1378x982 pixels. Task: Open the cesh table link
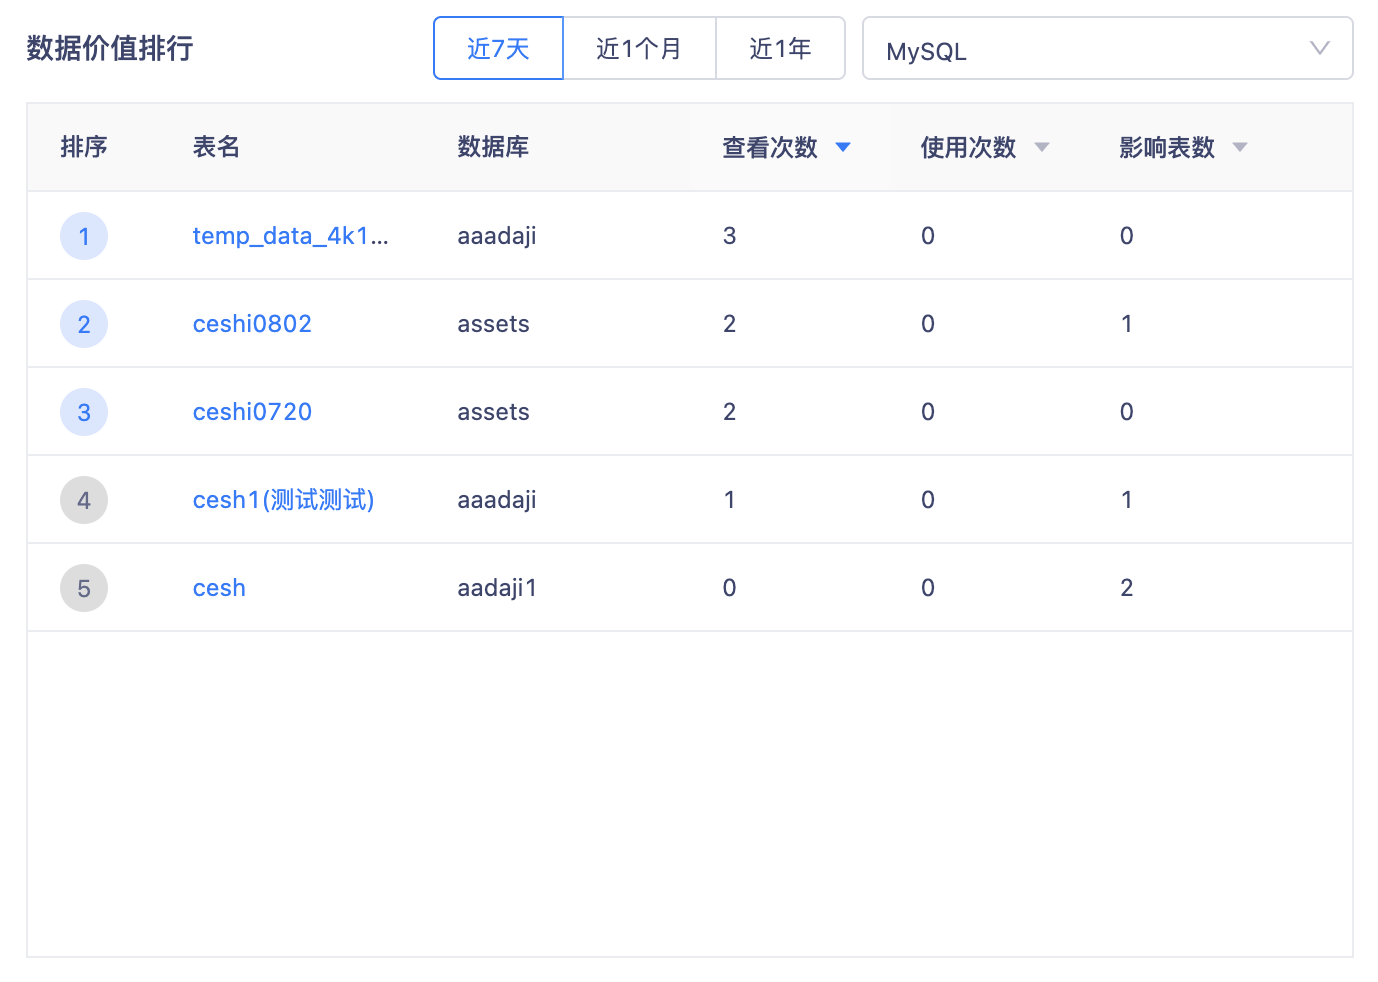point(219,588)
